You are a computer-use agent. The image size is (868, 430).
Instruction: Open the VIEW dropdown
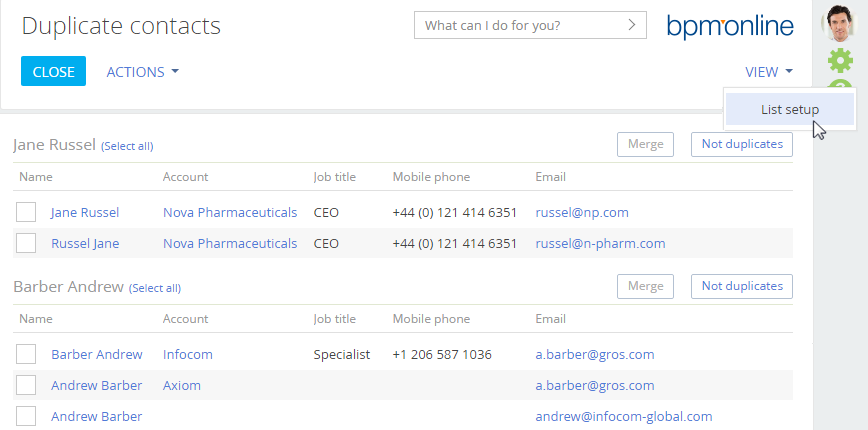click(x=768, y=72)
